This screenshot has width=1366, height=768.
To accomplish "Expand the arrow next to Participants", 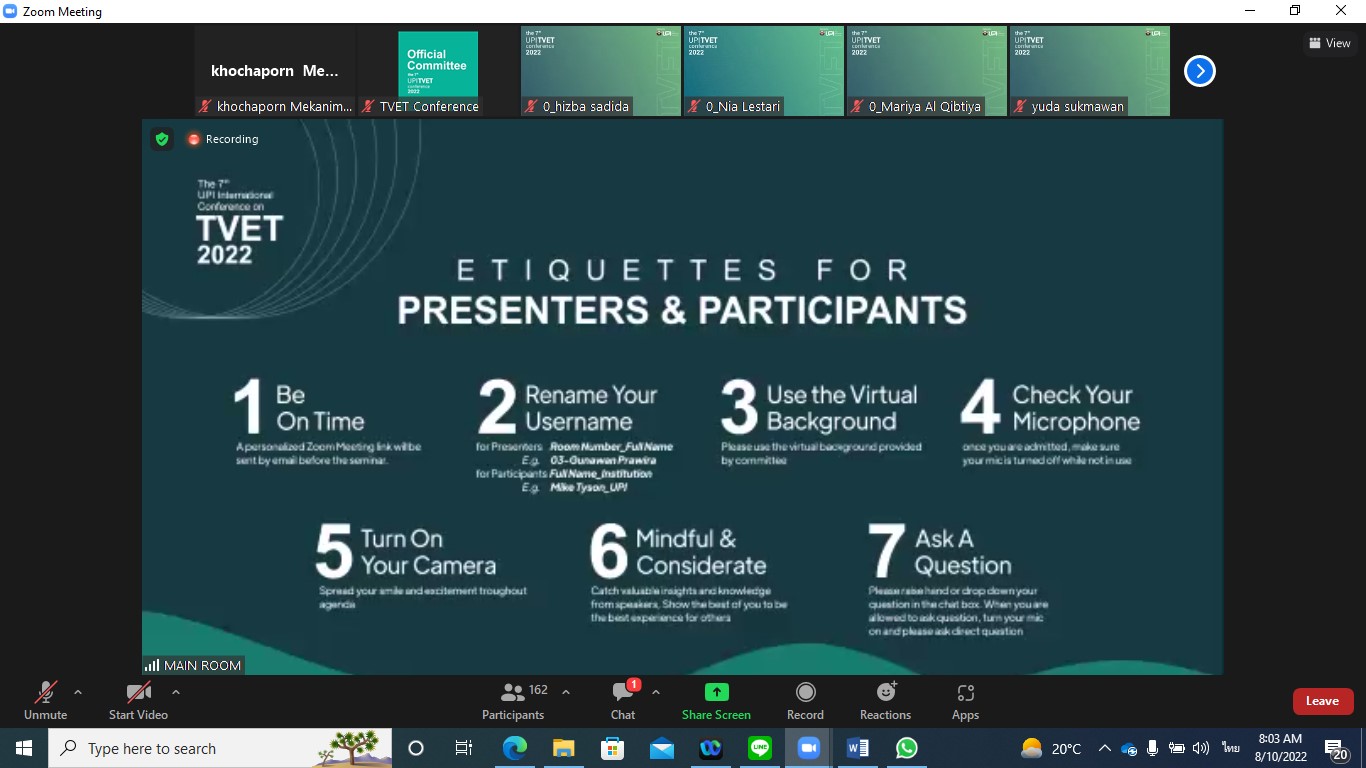I will click(x=566, y=692).
